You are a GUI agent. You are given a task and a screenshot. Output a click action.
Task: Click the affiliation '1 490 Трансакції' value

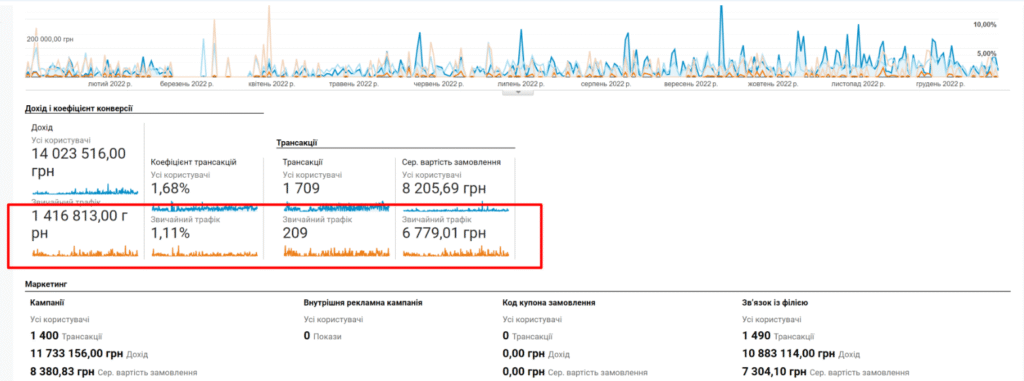(778, 337)
